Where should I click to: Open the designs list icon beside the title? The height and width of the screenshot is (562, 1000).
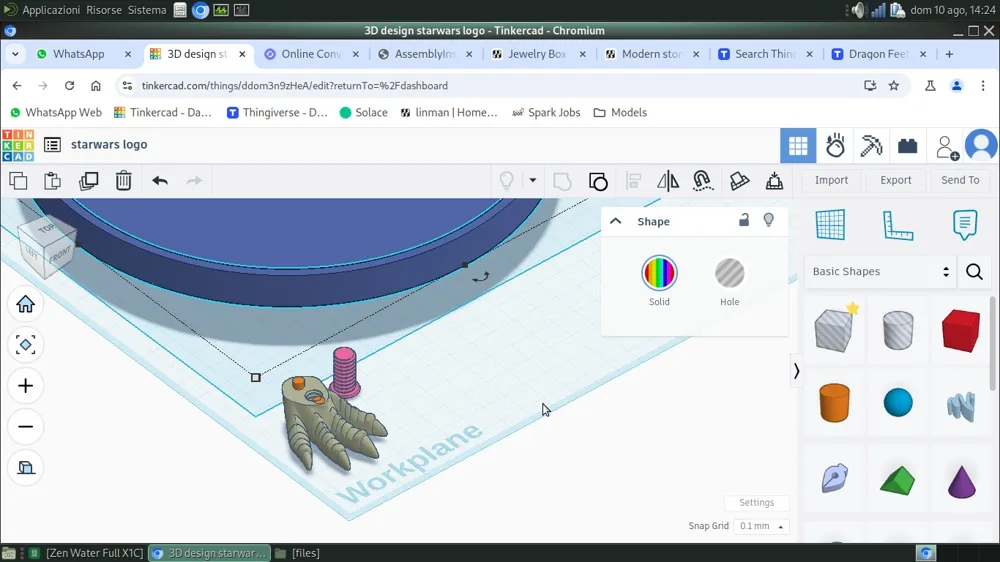(52, 145)
